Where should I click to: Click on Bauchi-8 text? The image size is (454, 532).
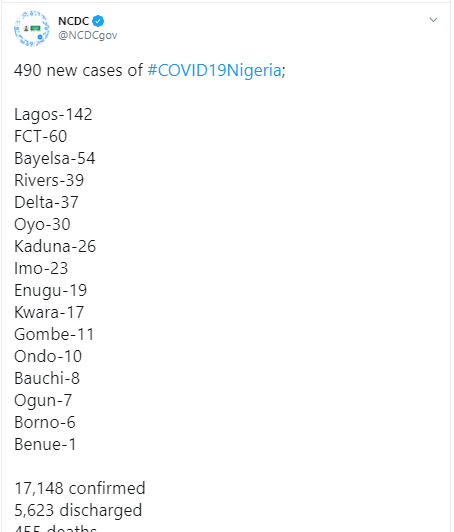coord(47,378)
